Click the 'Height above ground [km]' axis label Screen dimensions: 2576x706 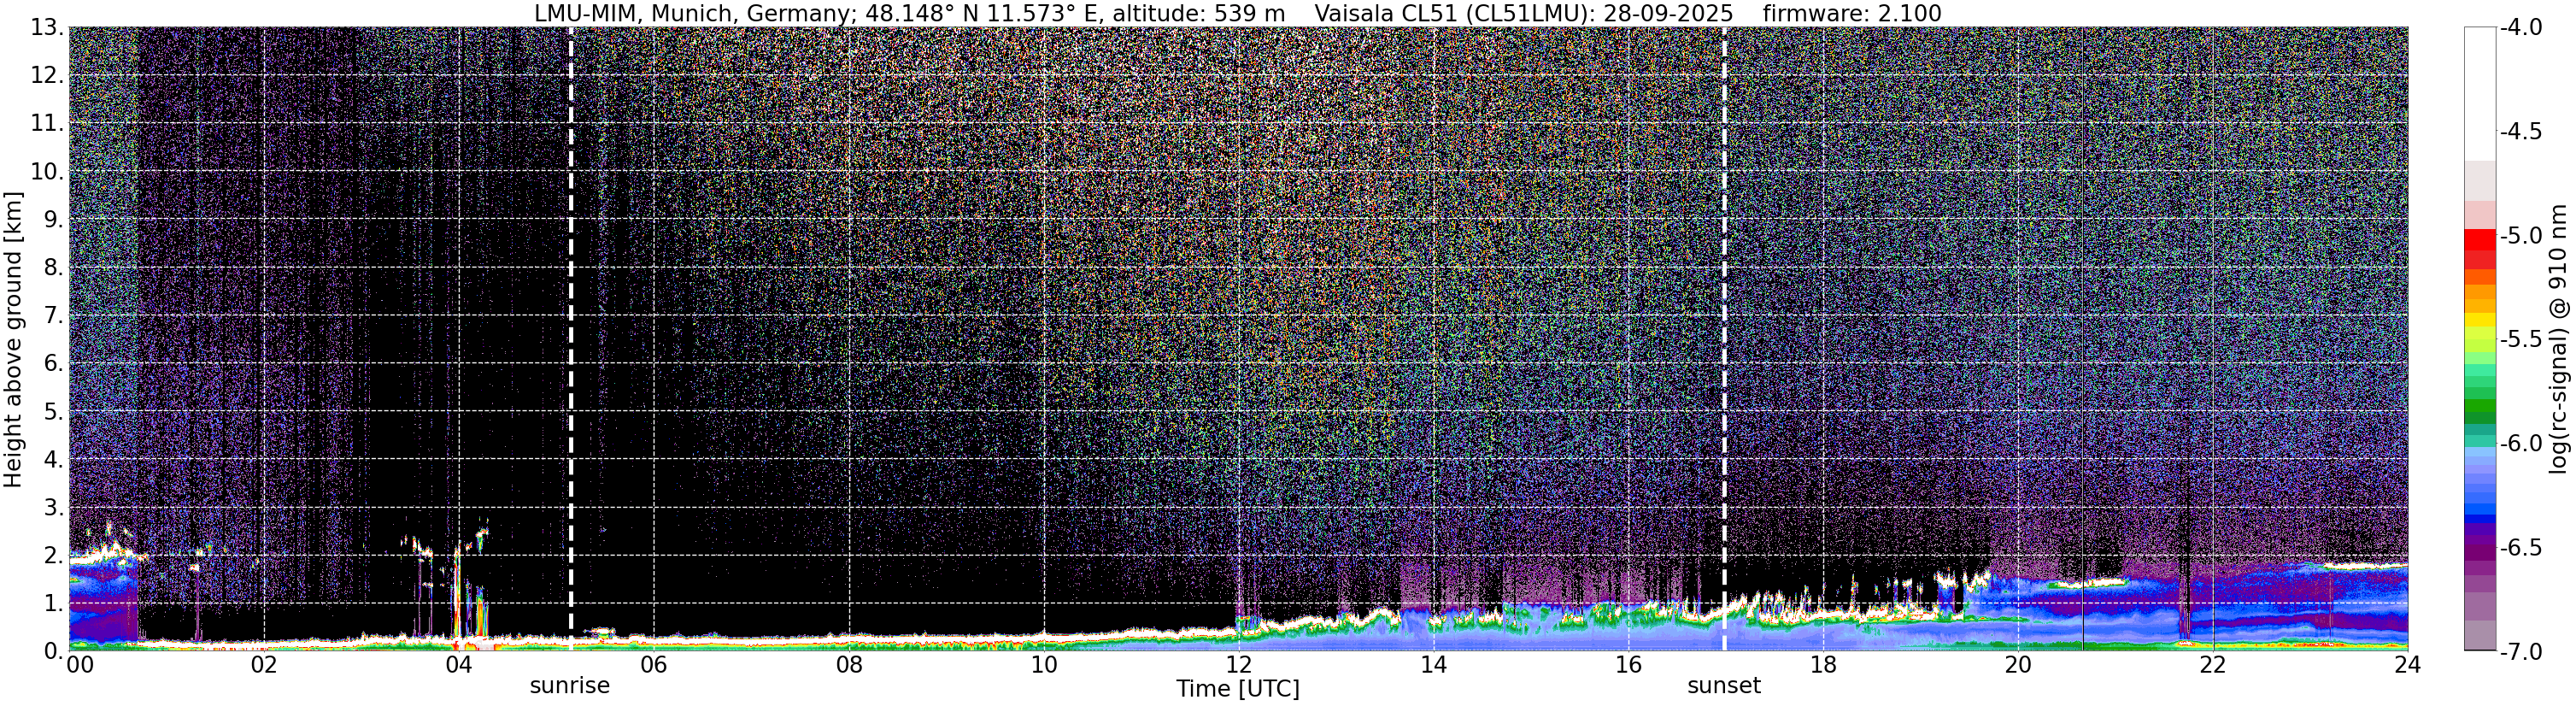pyautogui.click(x=13, y=339)
